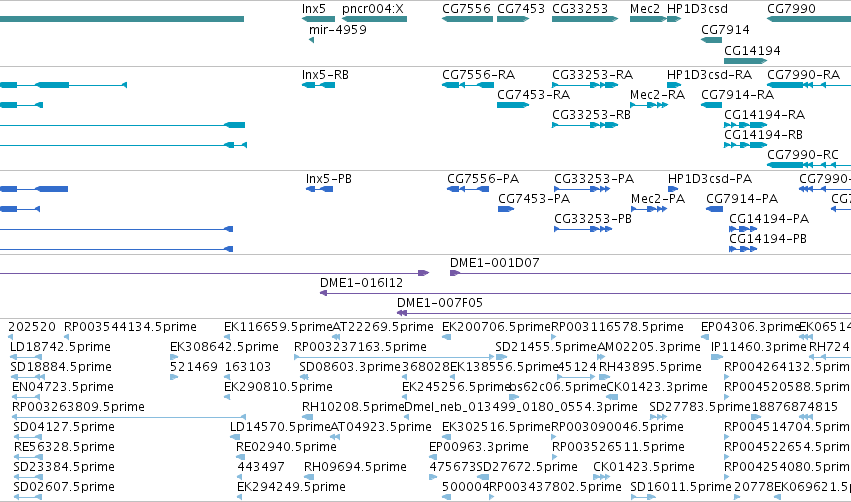This screenshot has height=502, width=851.
Task: Click the HP1D3csd gene feature
Action: [x=674, y=19]
